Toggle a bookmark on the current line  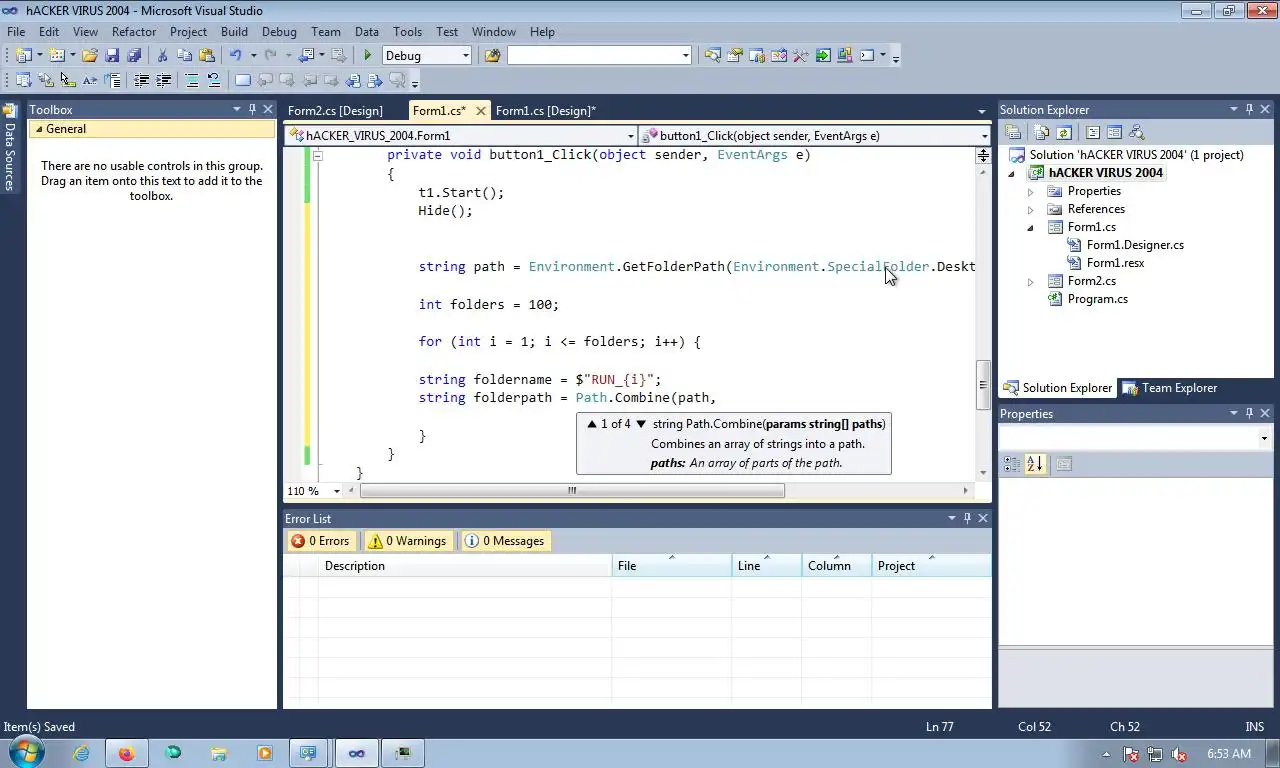pos(242,80)
